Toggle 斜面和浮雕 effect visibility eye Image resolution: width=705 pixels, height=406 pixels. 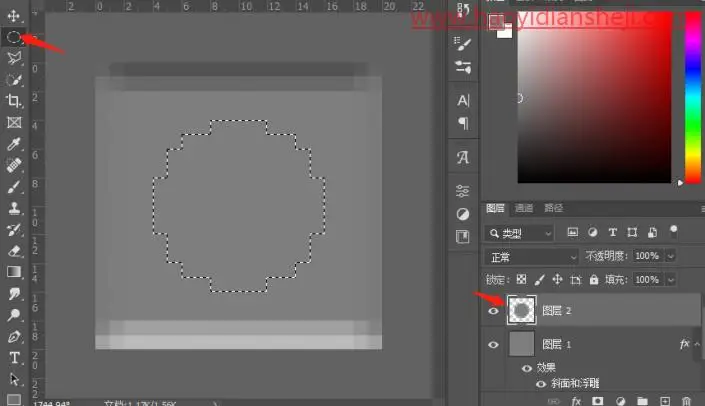pos(541,384)
